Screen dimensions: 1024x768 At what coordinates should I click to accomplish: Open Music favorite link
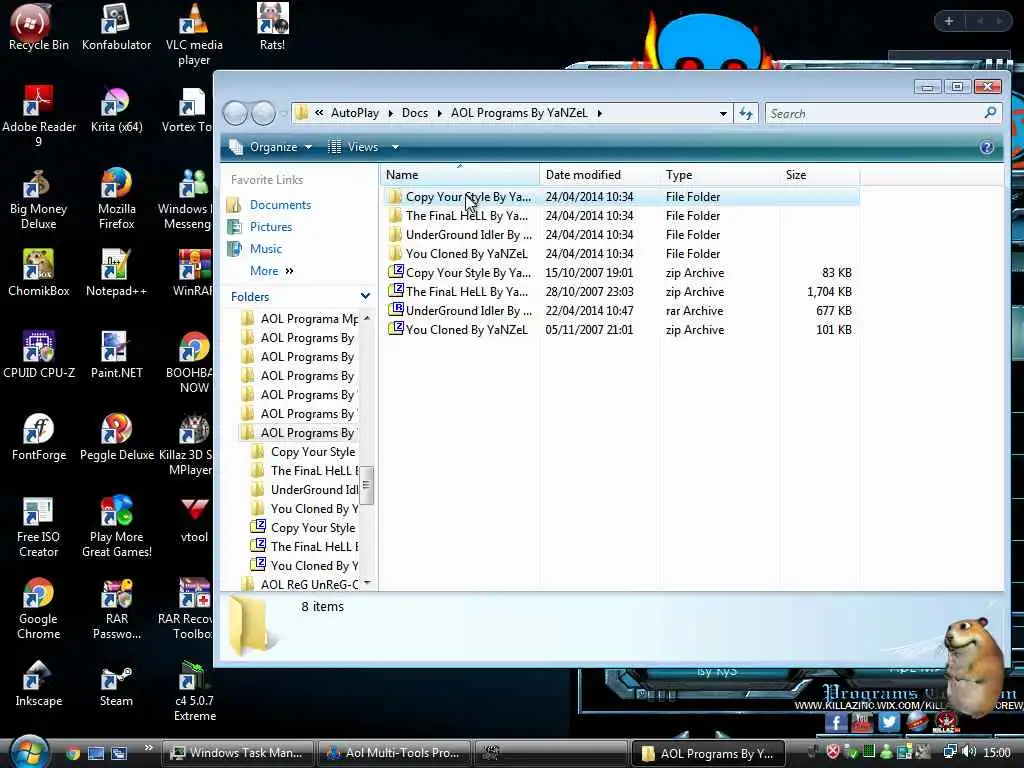[x=265, y=249]
